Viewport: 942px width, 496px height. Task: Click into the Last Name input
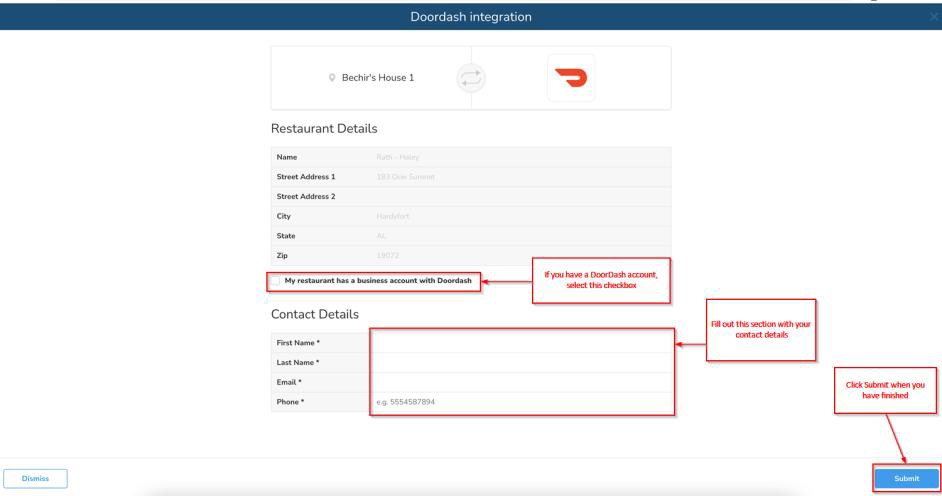520,362
